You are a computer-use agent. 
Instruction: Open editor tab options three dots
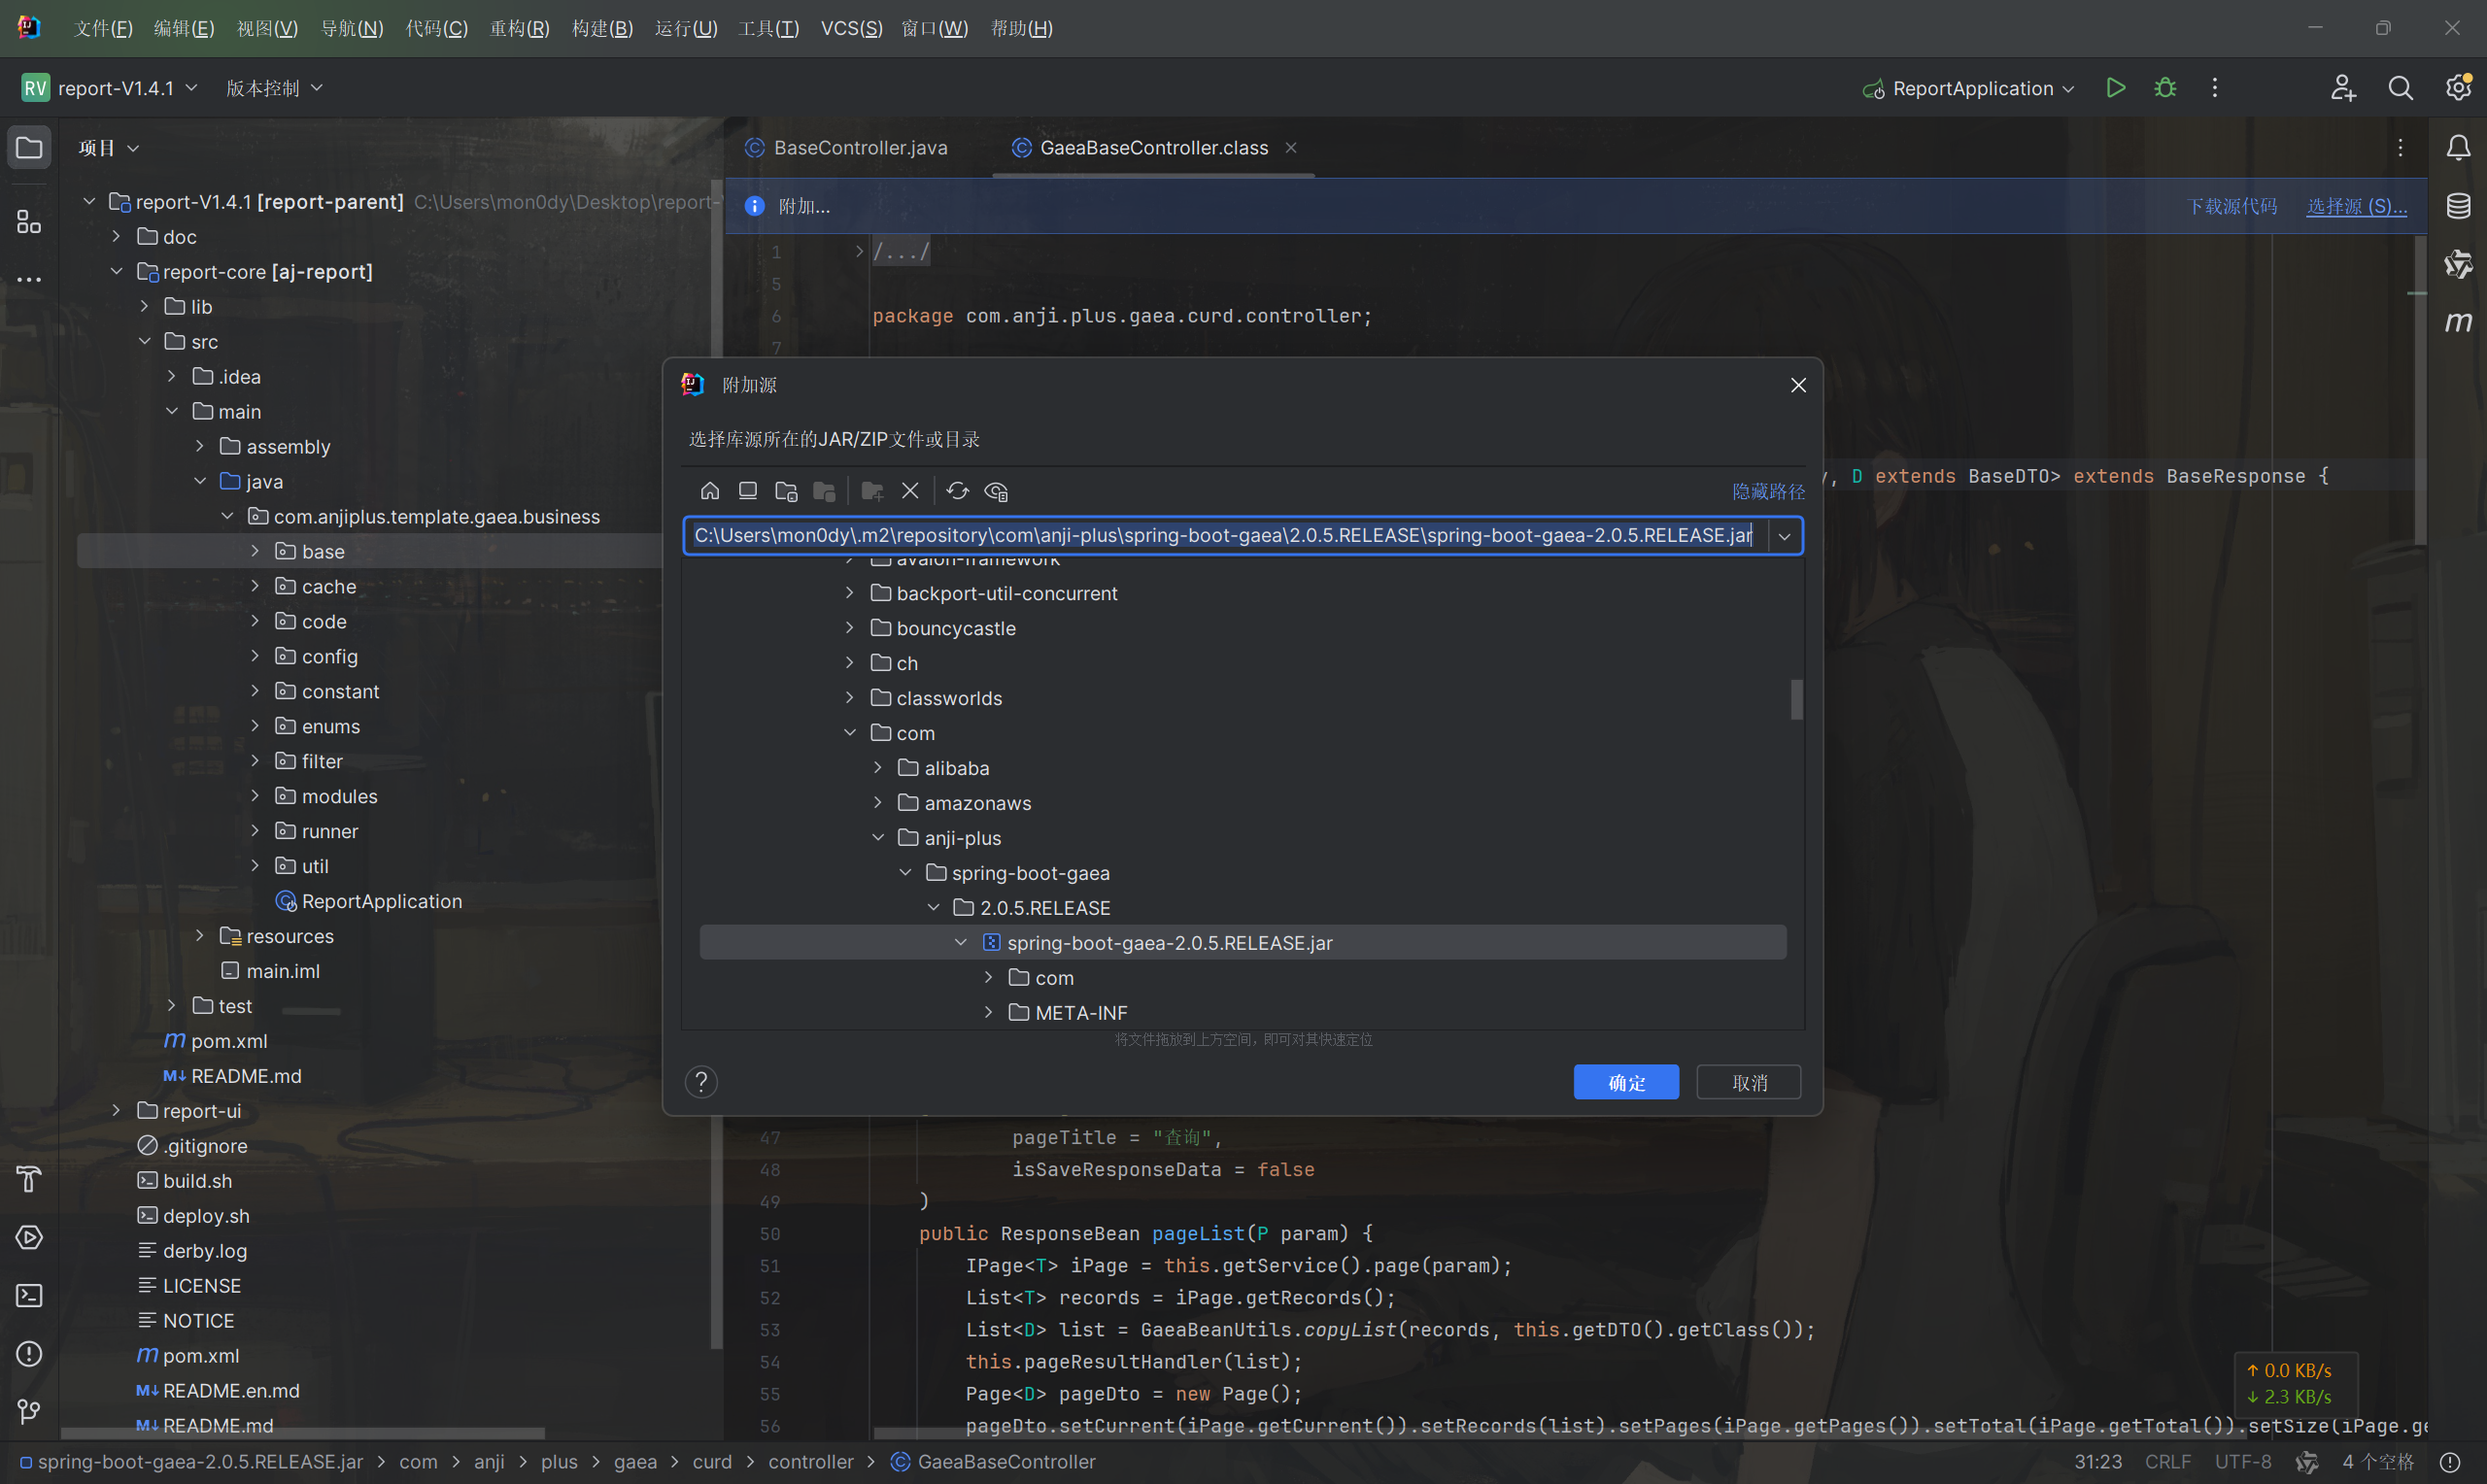(2400, 148)
